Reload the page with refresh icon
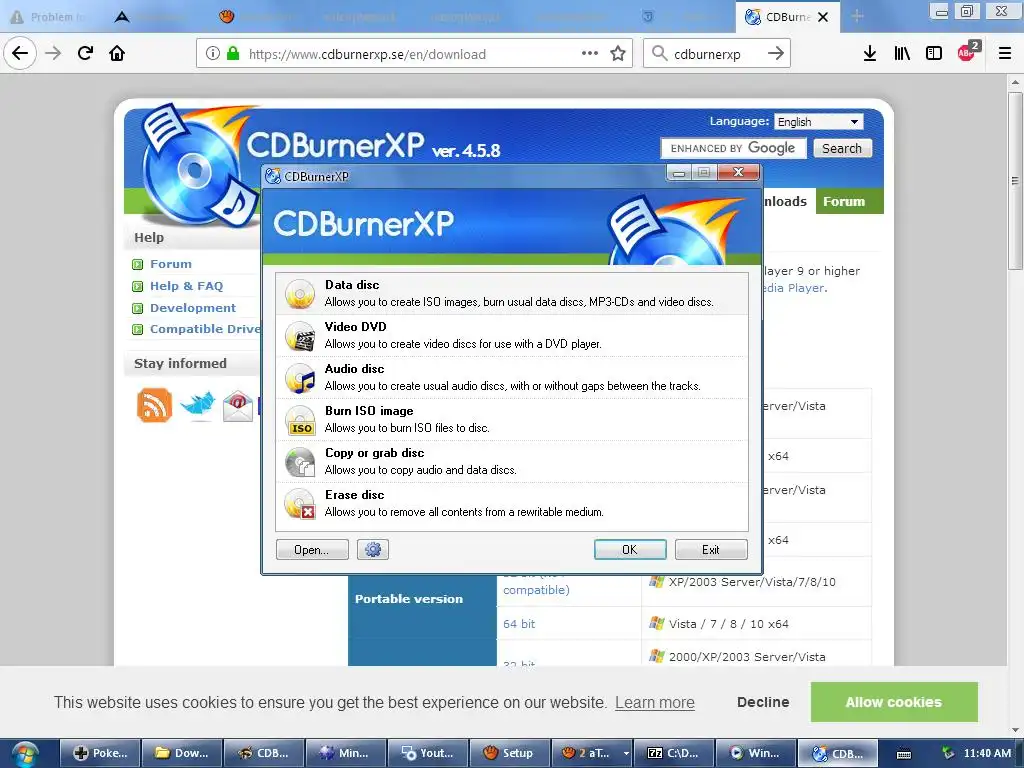Image resolution: width=1024 pixels, height=768 pixels. (x=85, y=54)
